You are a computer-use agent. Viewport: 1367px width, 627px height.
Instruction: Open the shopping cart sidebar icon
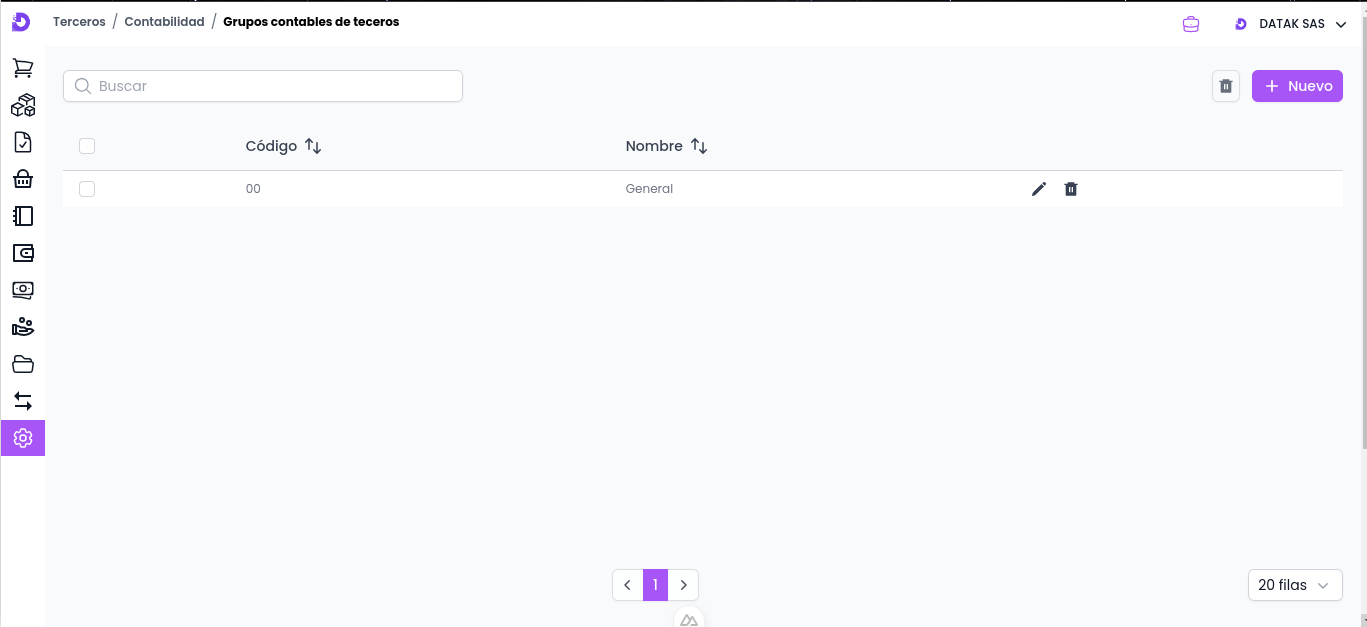22,68
